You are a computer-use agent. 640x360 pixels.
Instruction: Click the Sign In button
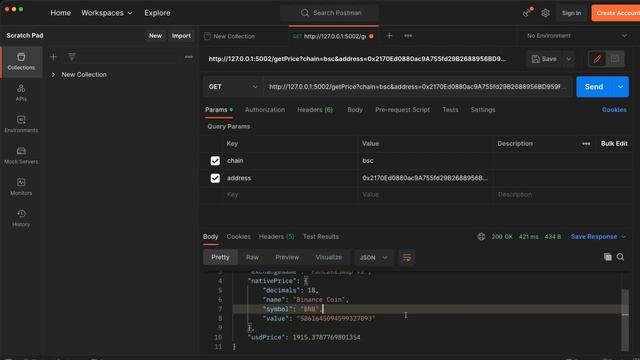click(571, 13)
